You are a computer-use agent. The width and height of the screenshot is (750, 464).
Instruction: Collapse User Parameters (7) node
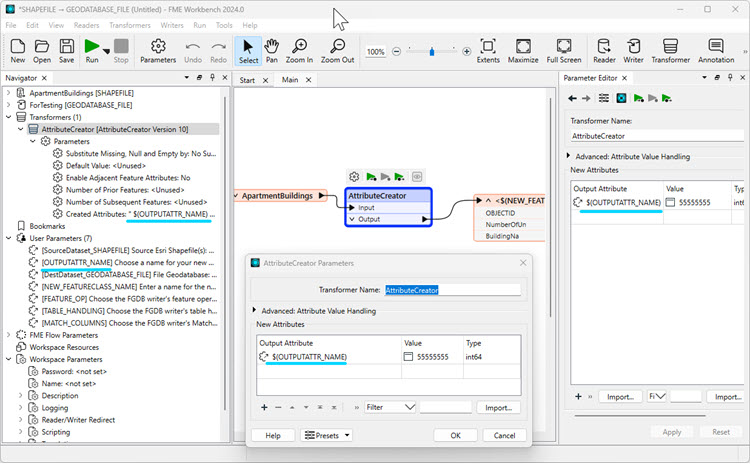pyautogui.click(x=8, y=238)
